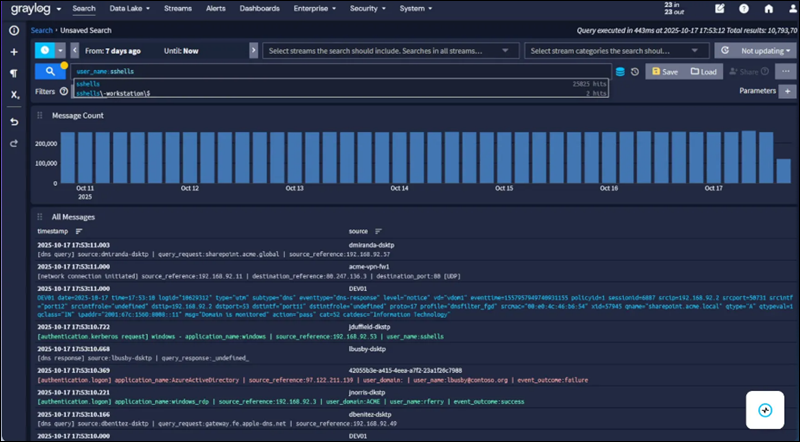Select the sshells\-workstation\$ suggestion
800x442 pixels.
point(341,93)
